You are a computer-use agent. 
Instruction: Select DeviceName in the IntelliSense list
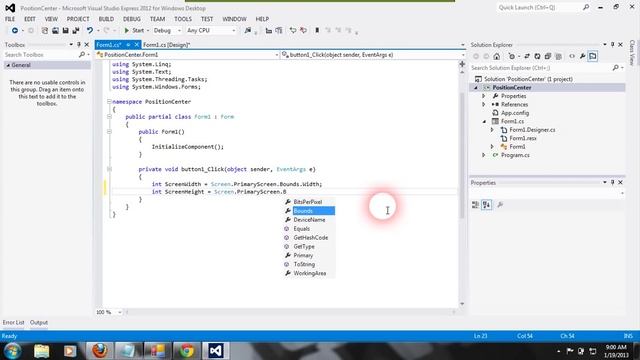click(309, 220)
